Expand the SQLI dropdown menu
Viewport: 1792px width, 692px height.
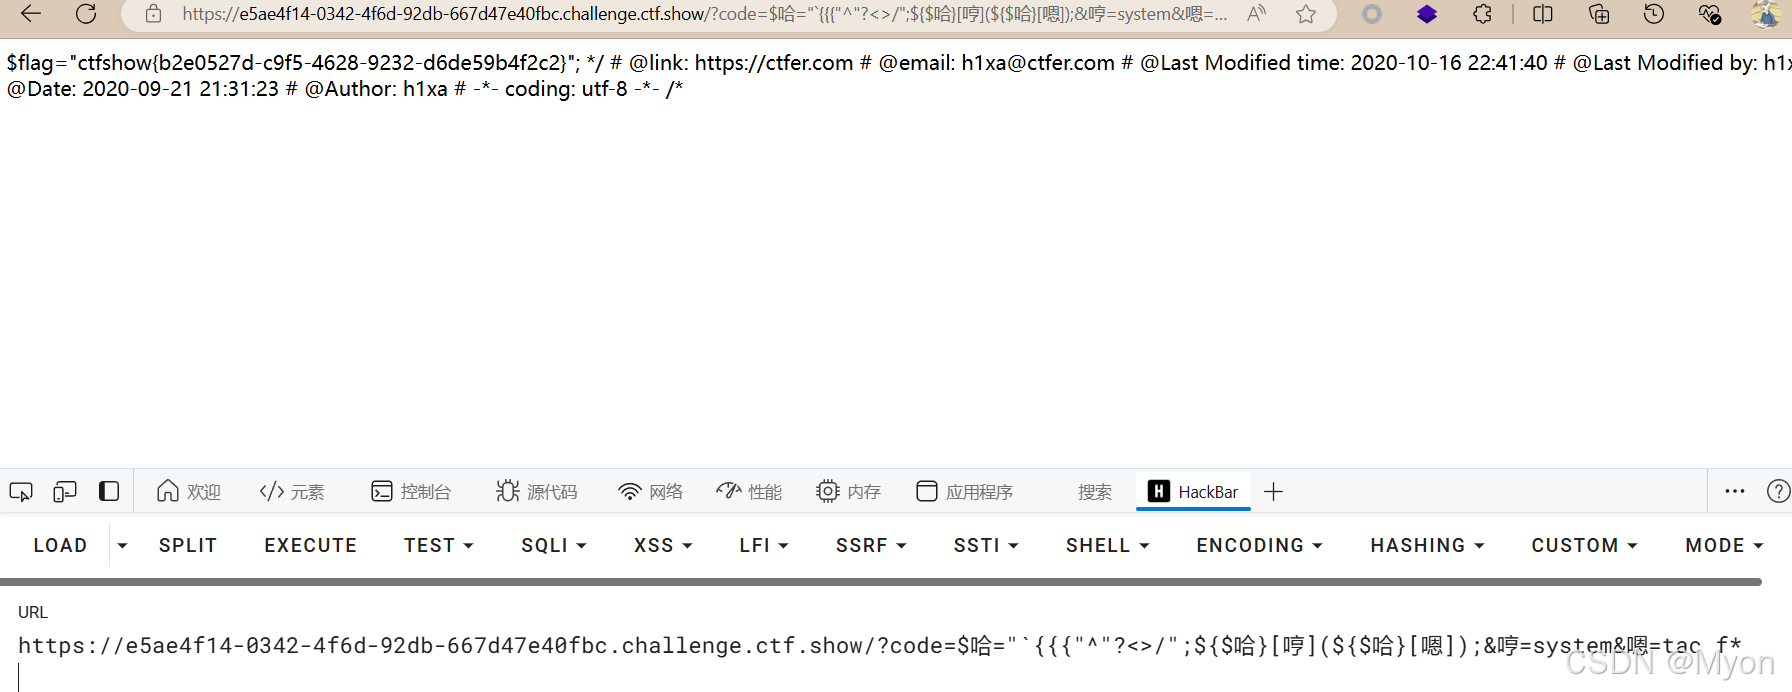coord(553,545)
